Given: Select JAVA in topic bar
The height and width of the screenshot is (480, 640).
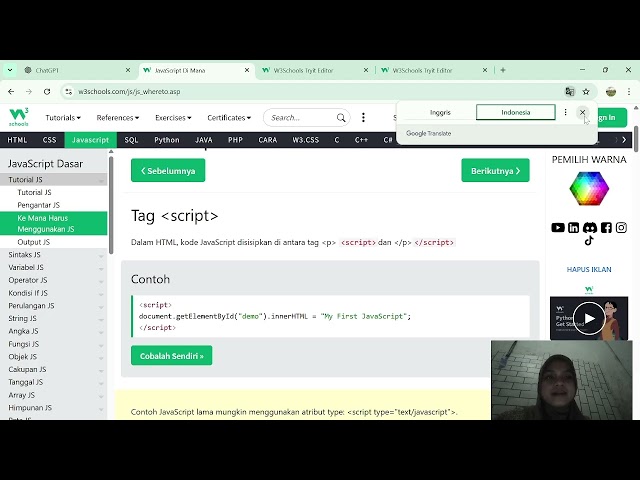Looking at the screenshot, I should (204, 140).
